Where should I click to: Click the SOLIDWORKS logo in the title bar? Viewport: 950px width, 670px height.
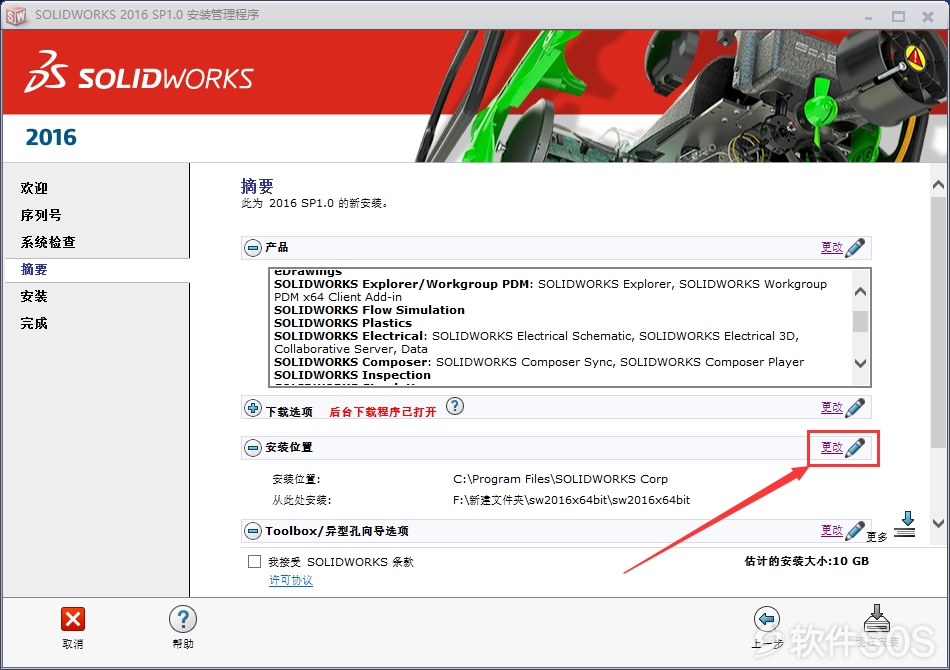click(x=16, y=15)
